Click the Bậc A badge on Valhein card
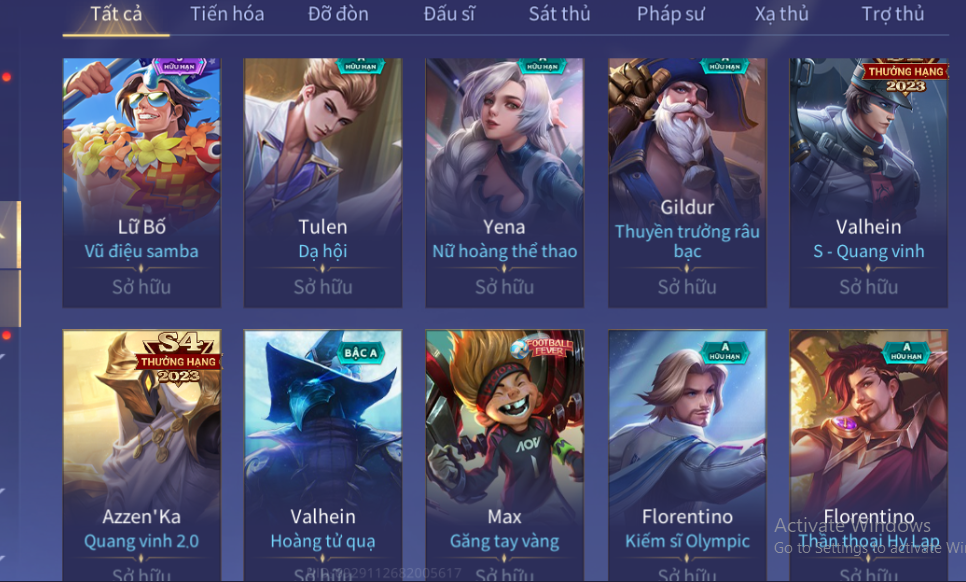This screenshot has height=582, width=966. point(360,353)
